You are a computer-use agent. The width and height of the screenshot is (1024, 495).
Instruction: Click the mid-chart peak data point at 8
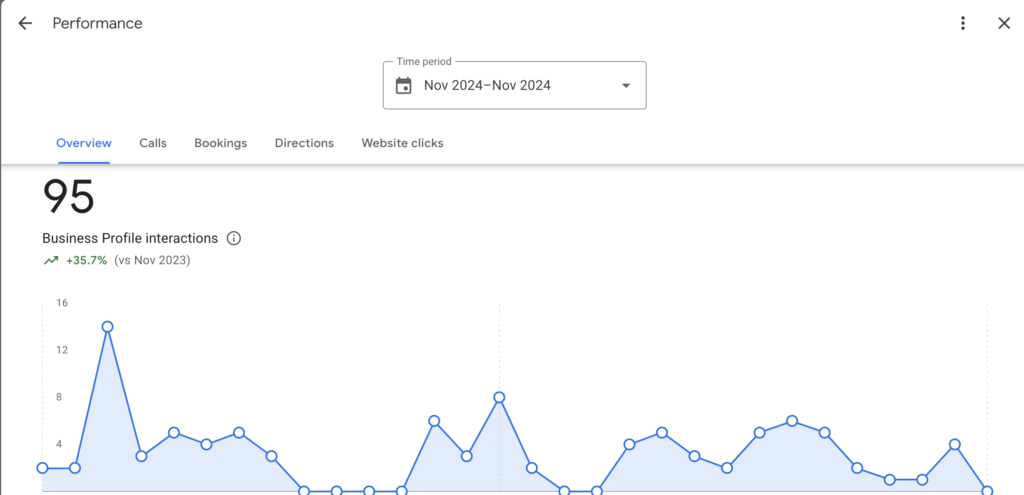pos(499,397)
